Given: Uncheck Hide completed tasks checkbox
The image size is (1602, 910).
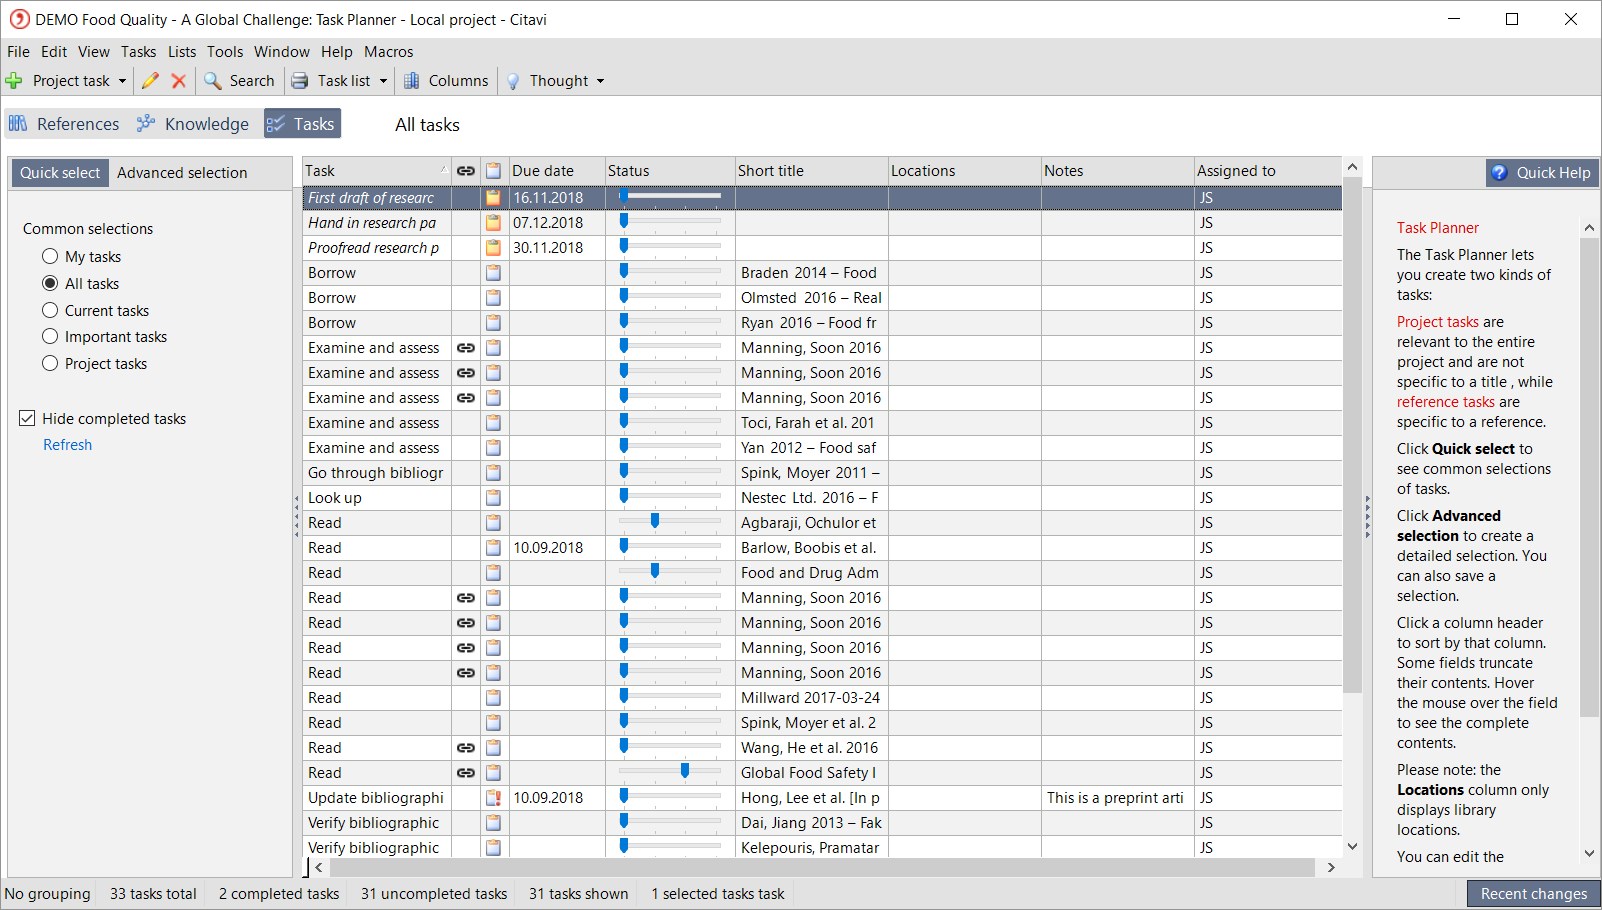Looking at the screenshot, I should point(27,419).
